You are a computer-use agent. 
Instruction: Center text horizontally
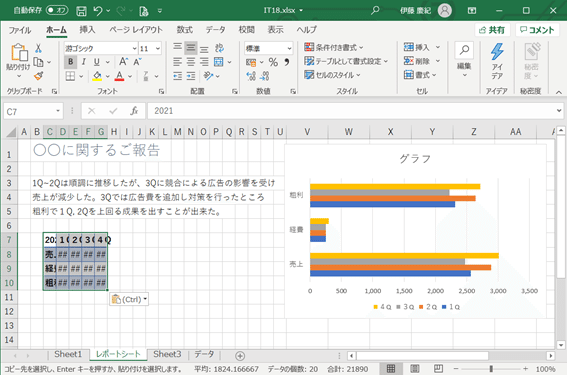point(191,62)
